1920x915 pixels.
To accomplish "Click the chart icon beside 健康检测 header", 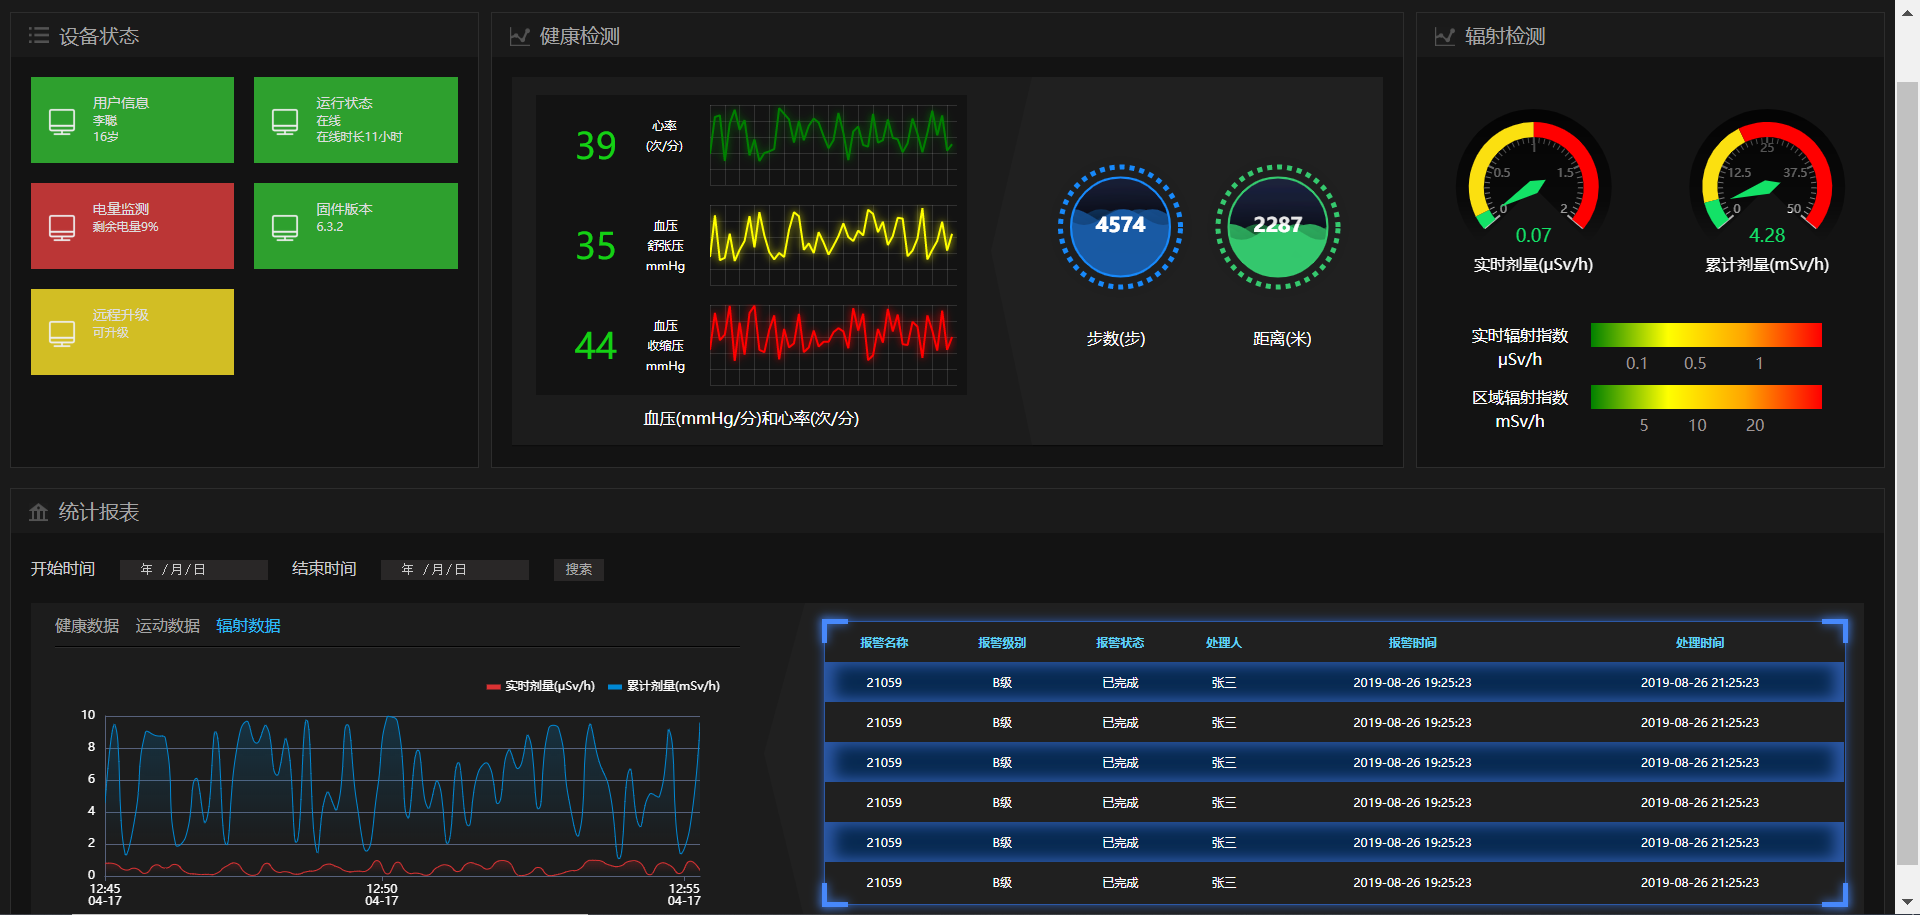I will (519, 37).
